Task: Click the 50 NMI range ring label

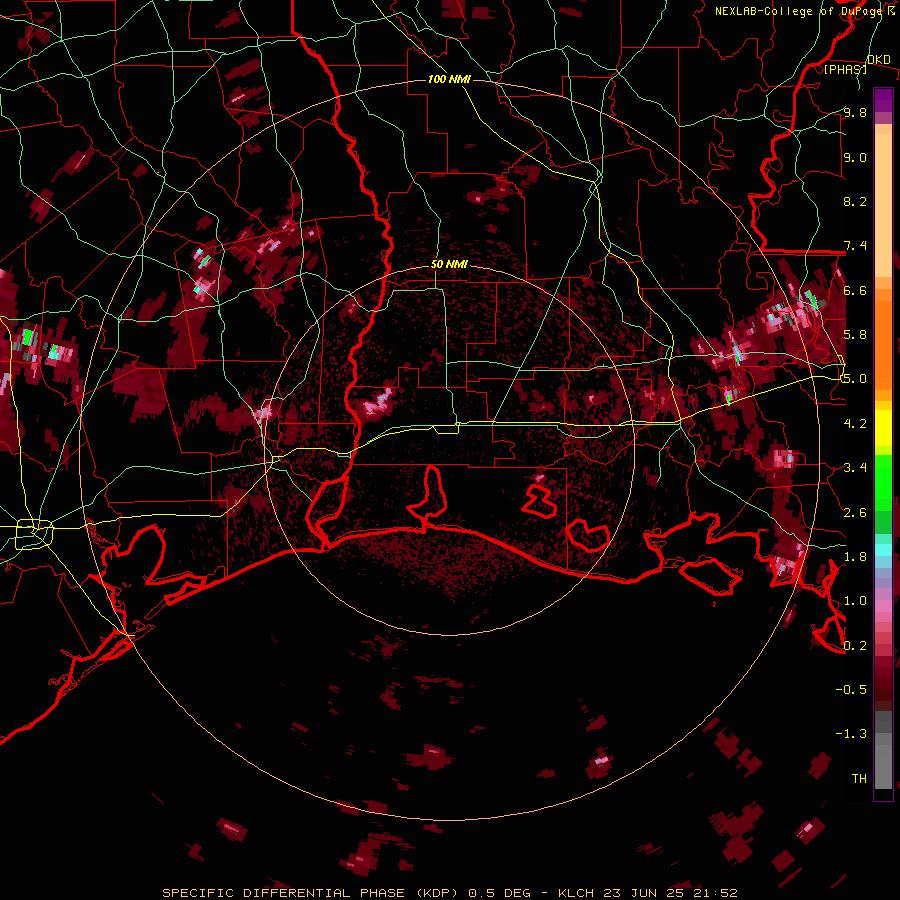Action: [449, 264]
